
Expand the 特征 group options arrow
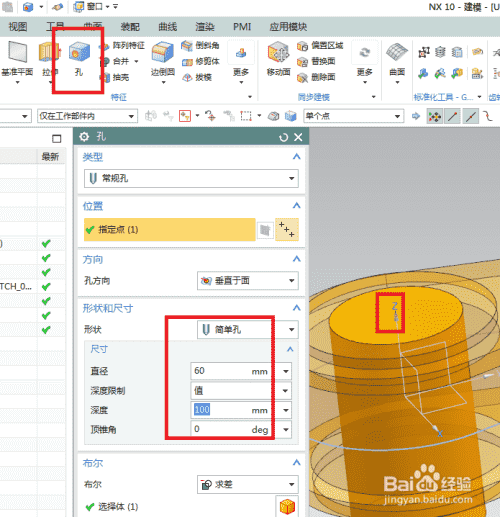tap(250, 97)
